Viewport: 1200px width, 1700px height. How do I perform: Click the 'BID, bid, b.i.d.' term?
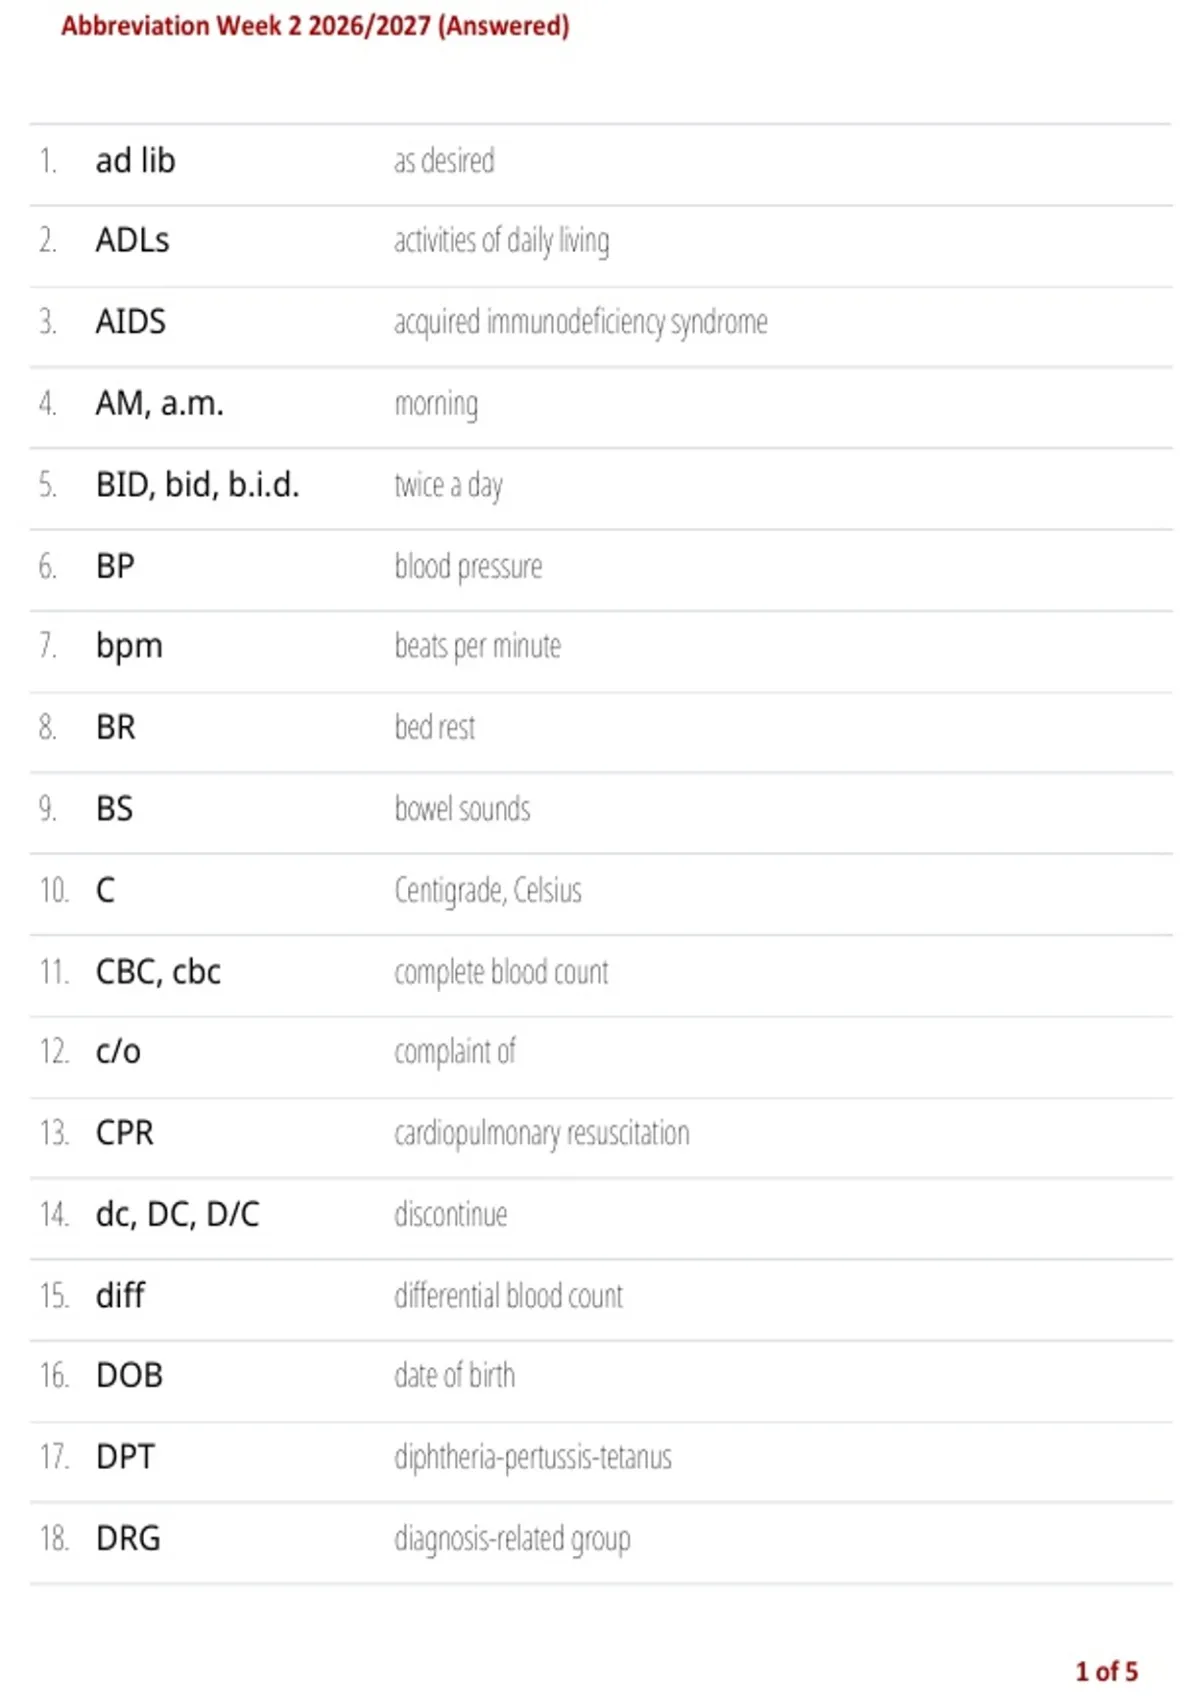[198, 485]
